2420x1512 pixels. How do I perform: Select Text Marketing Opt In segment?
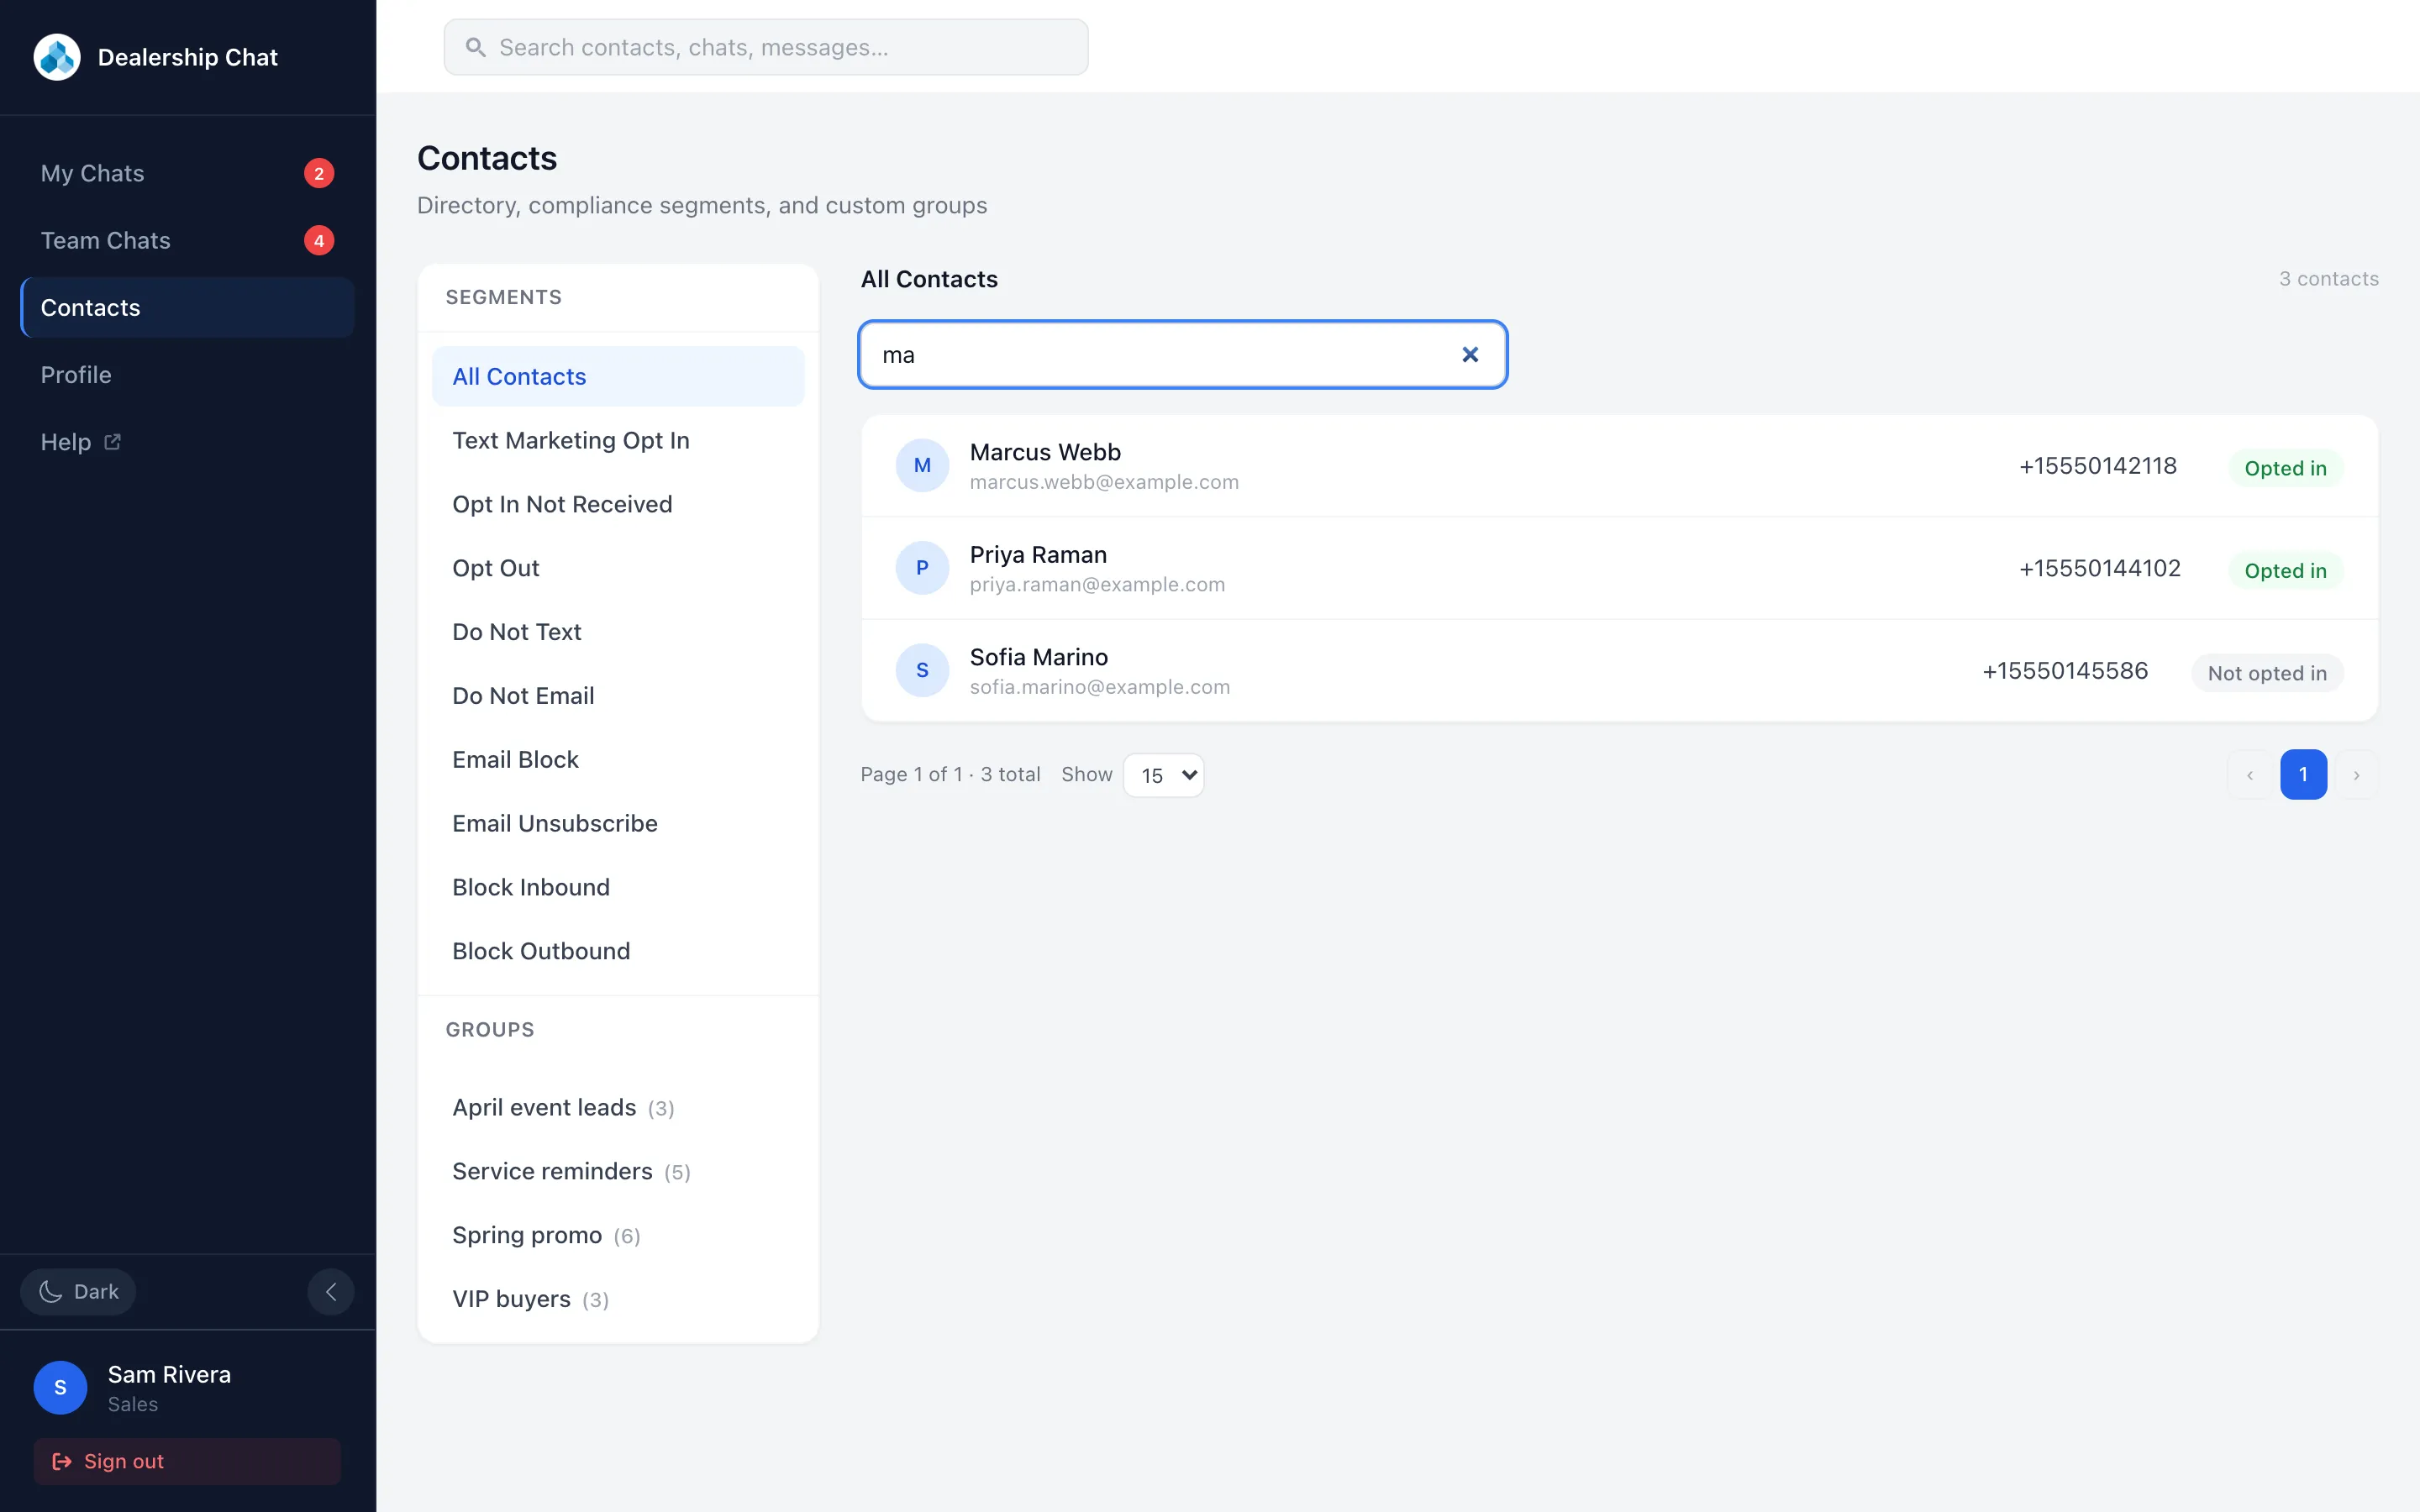[x=618, y=440]
